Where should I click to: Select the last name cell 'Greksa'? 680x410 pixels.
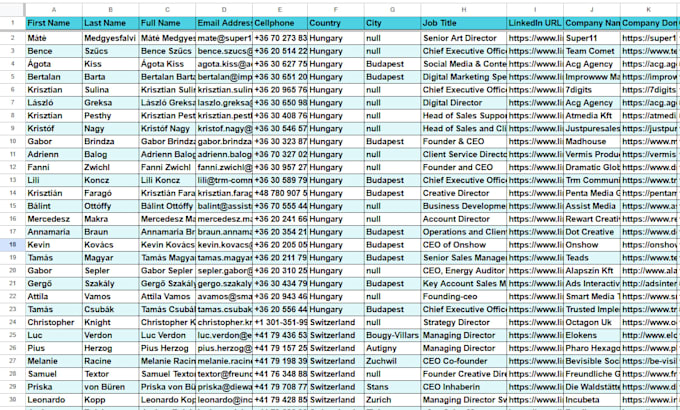(x=111, y=103)
